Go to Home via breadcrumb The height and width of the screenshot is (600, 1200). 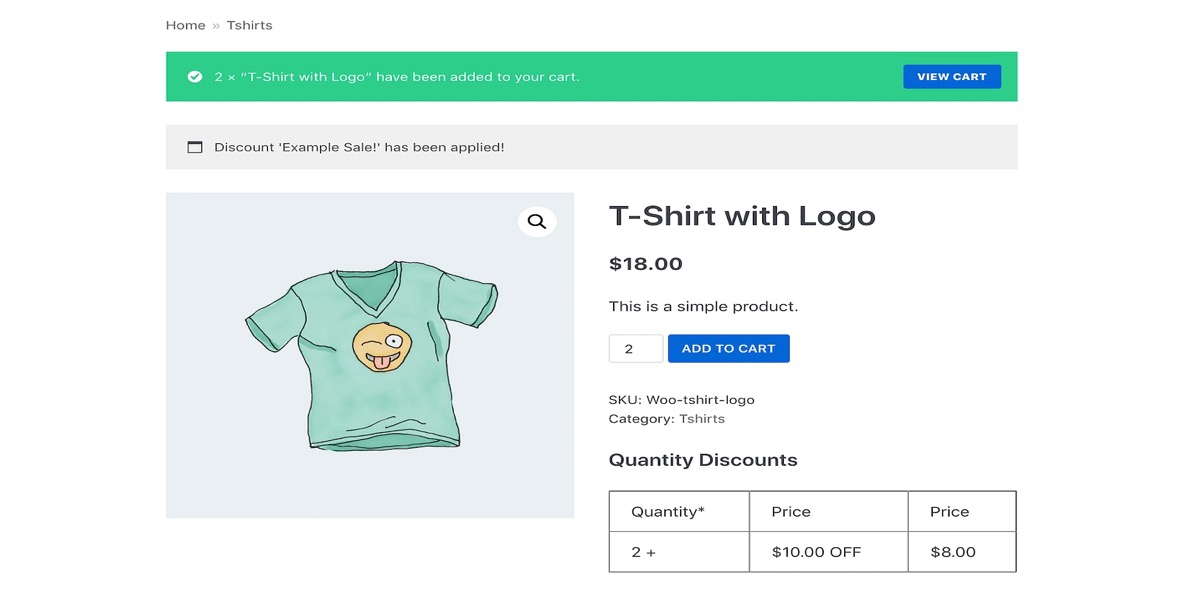185,25
